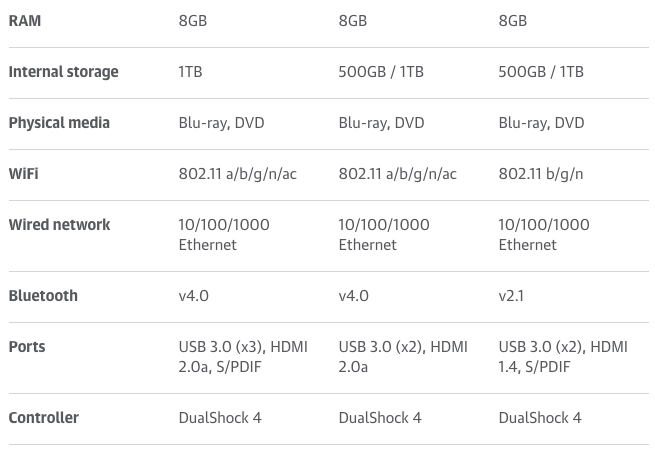This screenshot has width=655, height=459.
Task: Click the middle column 500GB / 1TB value
Action: click(381, 72)
